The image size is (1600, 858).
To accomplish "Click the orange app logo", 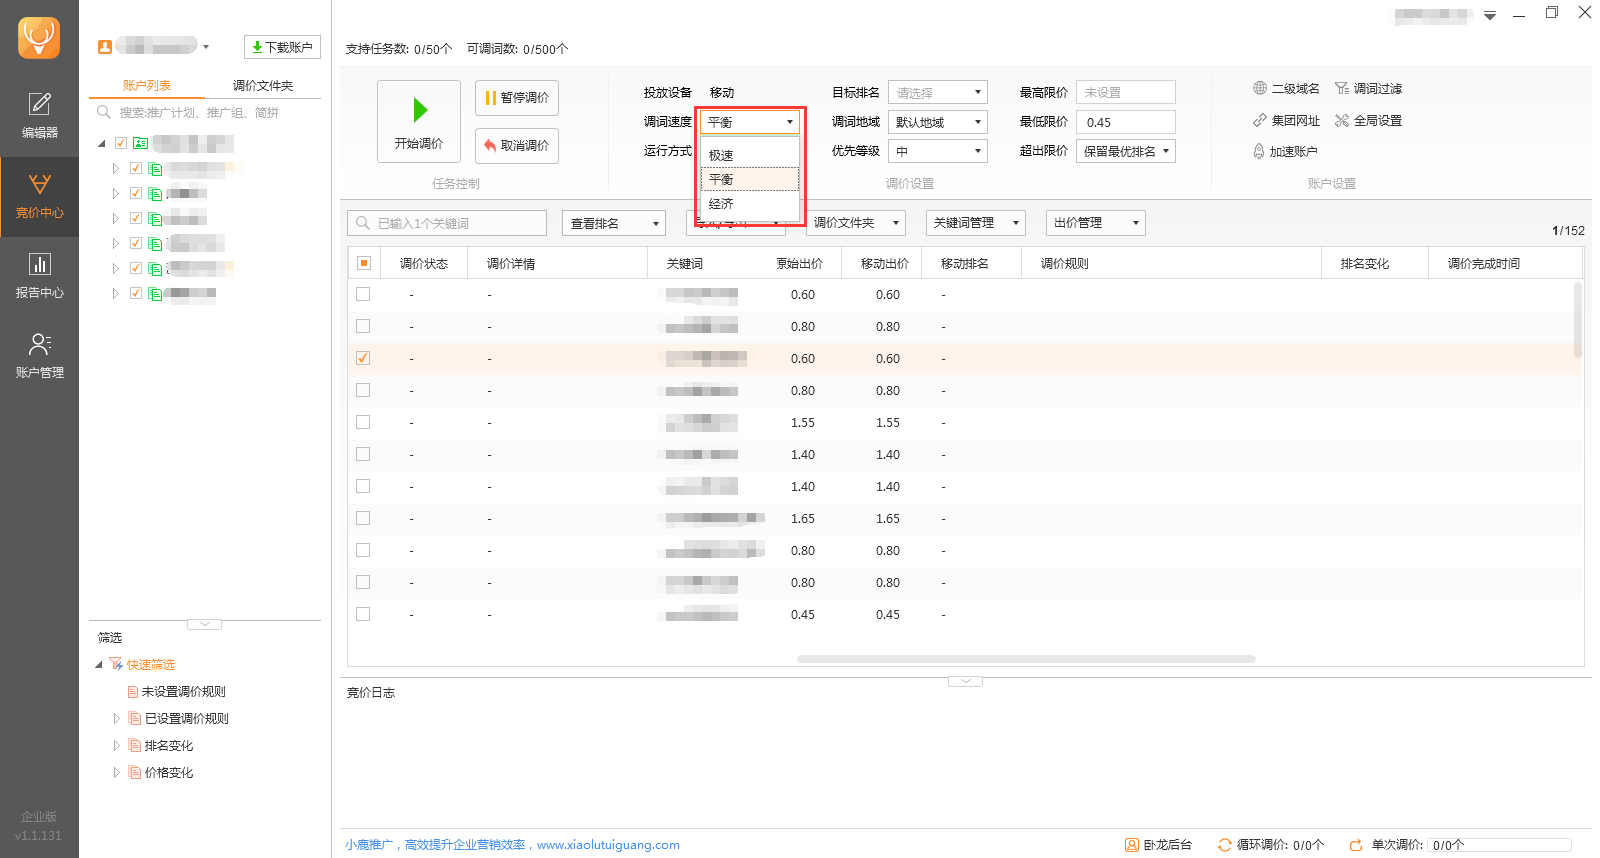I will pos(39,38).
